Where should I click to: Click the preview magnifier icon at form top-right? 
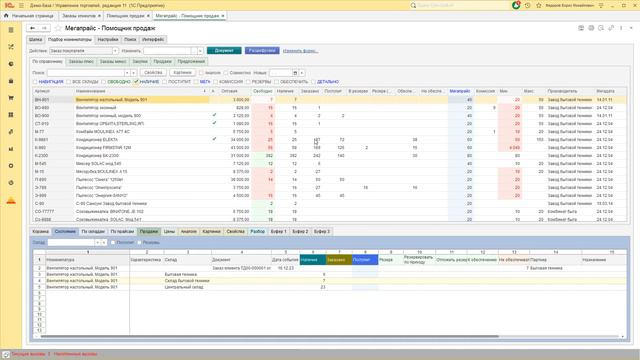pos(601,28)
